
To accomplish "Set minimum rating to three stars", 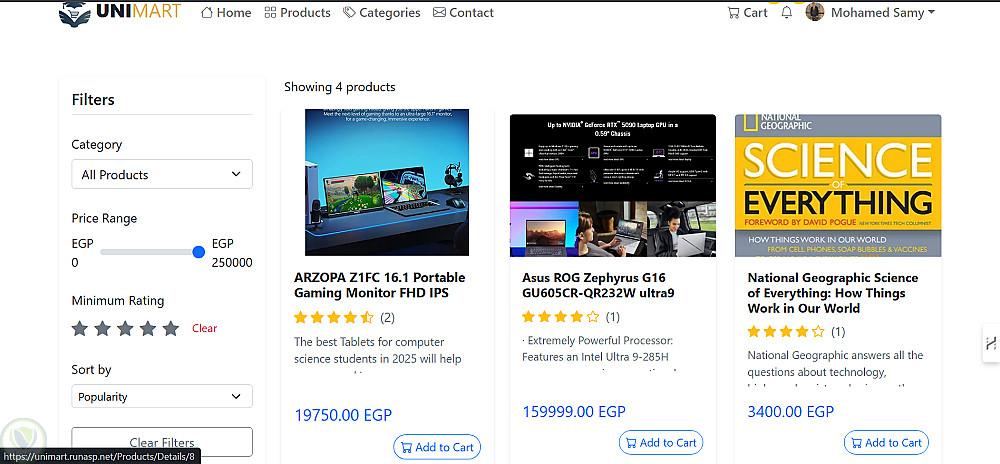I will 125,328.
